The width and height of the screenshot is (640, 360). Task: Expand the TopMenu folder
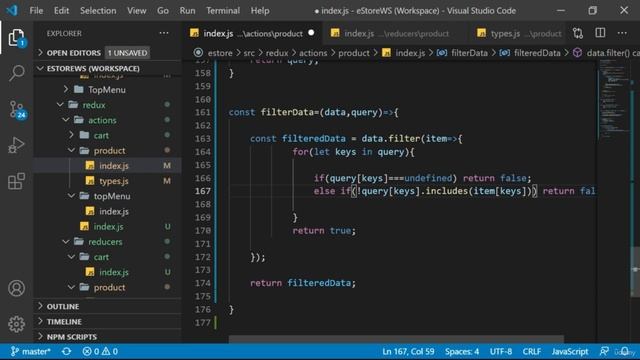[x=107, y=89]
